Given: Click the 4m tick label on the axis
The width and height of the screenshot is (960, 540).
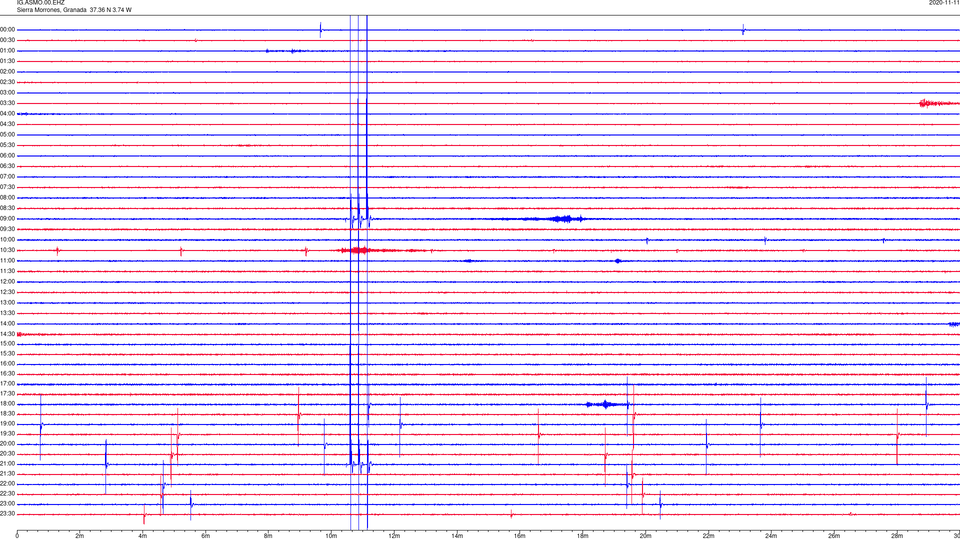Looking at the screenshot, I should tap(143, 536).
